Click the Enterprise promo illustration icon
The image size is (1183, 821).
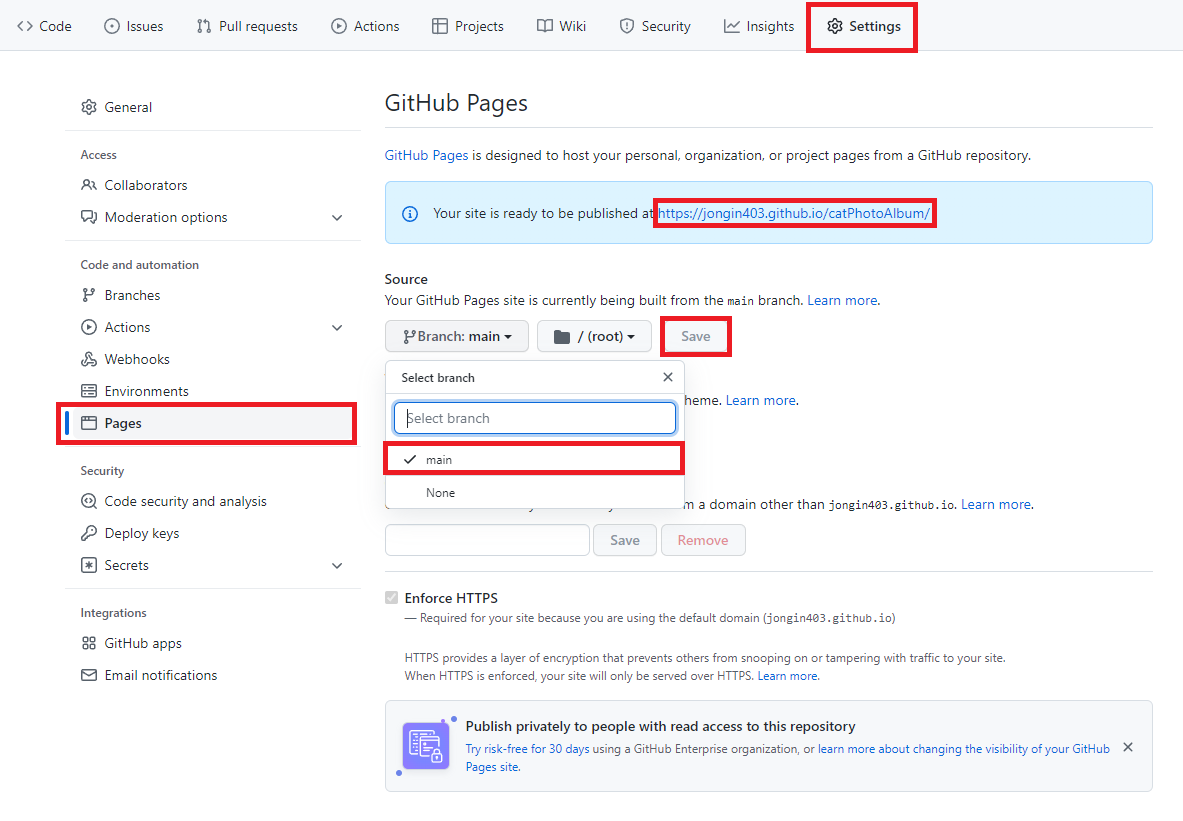click(426, 746)
